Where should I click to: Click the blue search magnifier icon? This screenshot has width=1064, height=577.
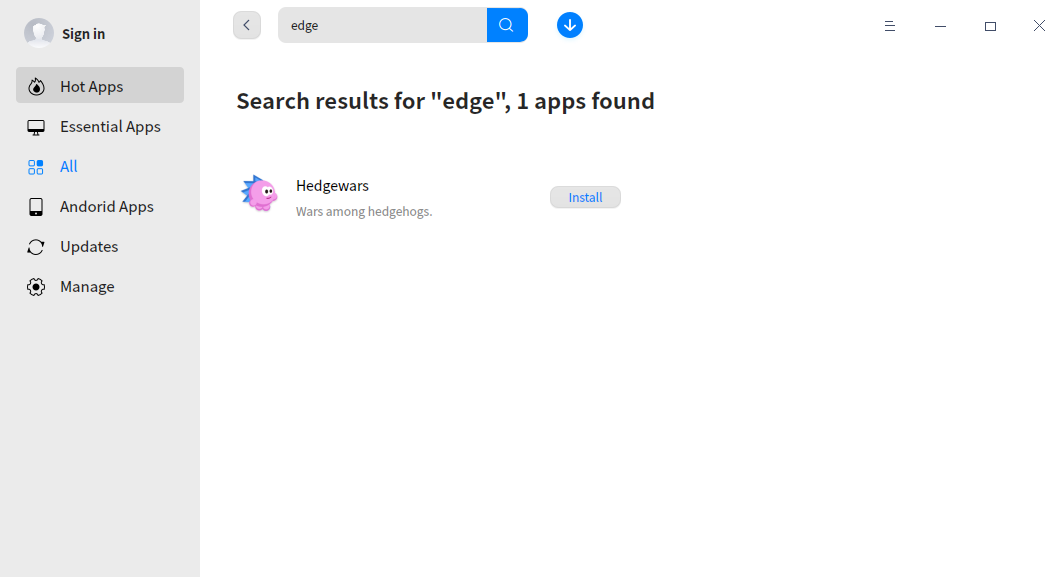(x=506, y=24)
